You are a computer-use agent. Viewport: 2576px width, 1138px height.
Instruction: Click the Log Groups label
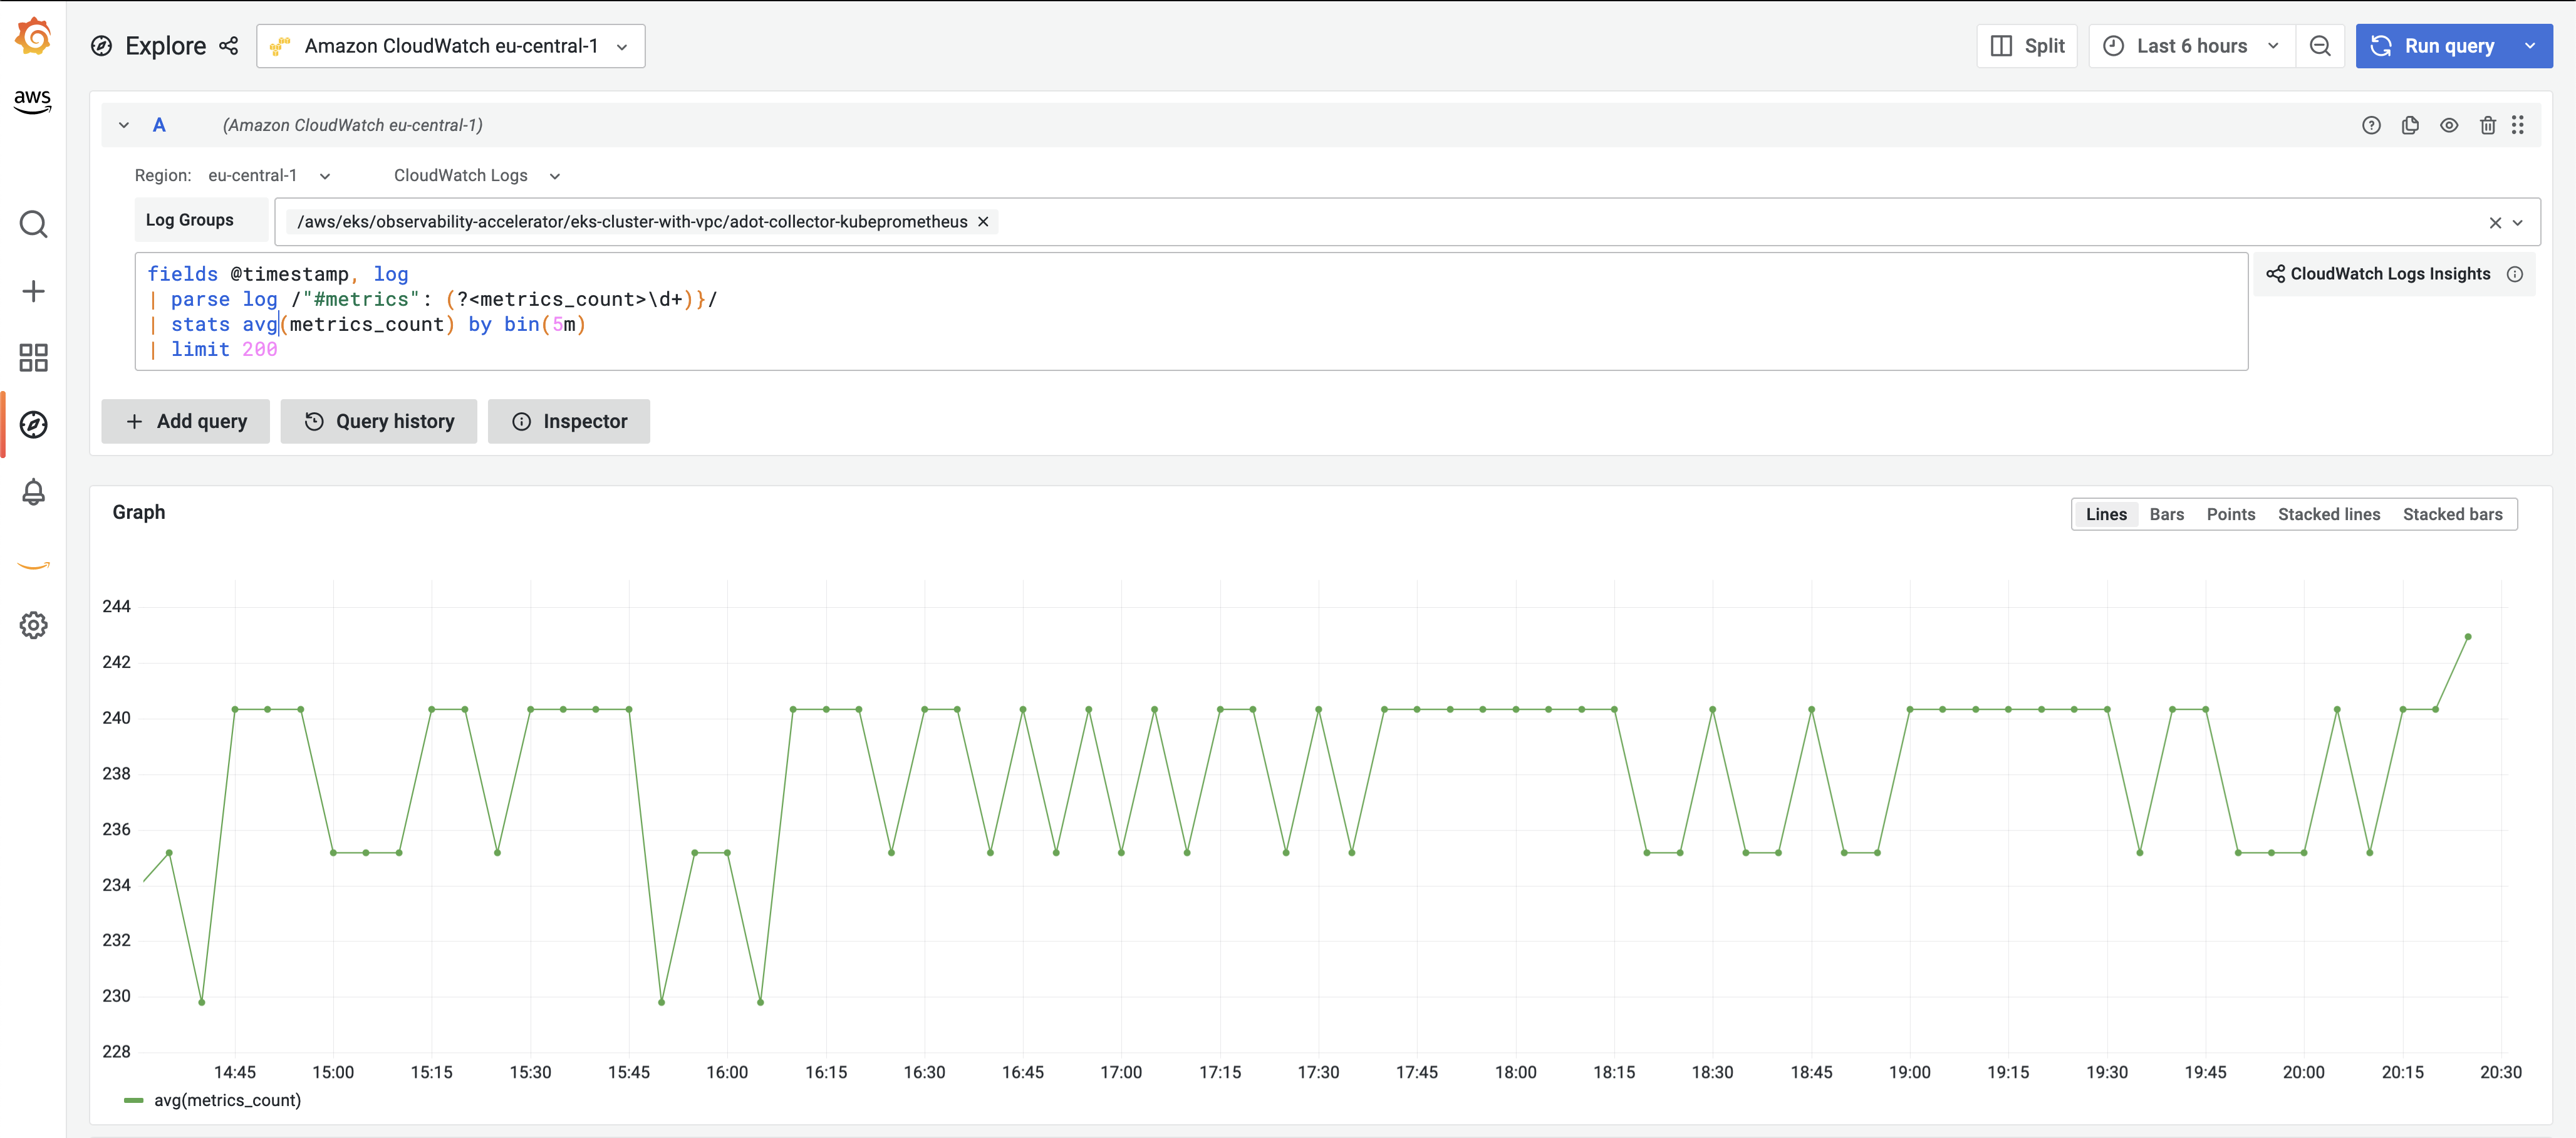click(190, 220)
